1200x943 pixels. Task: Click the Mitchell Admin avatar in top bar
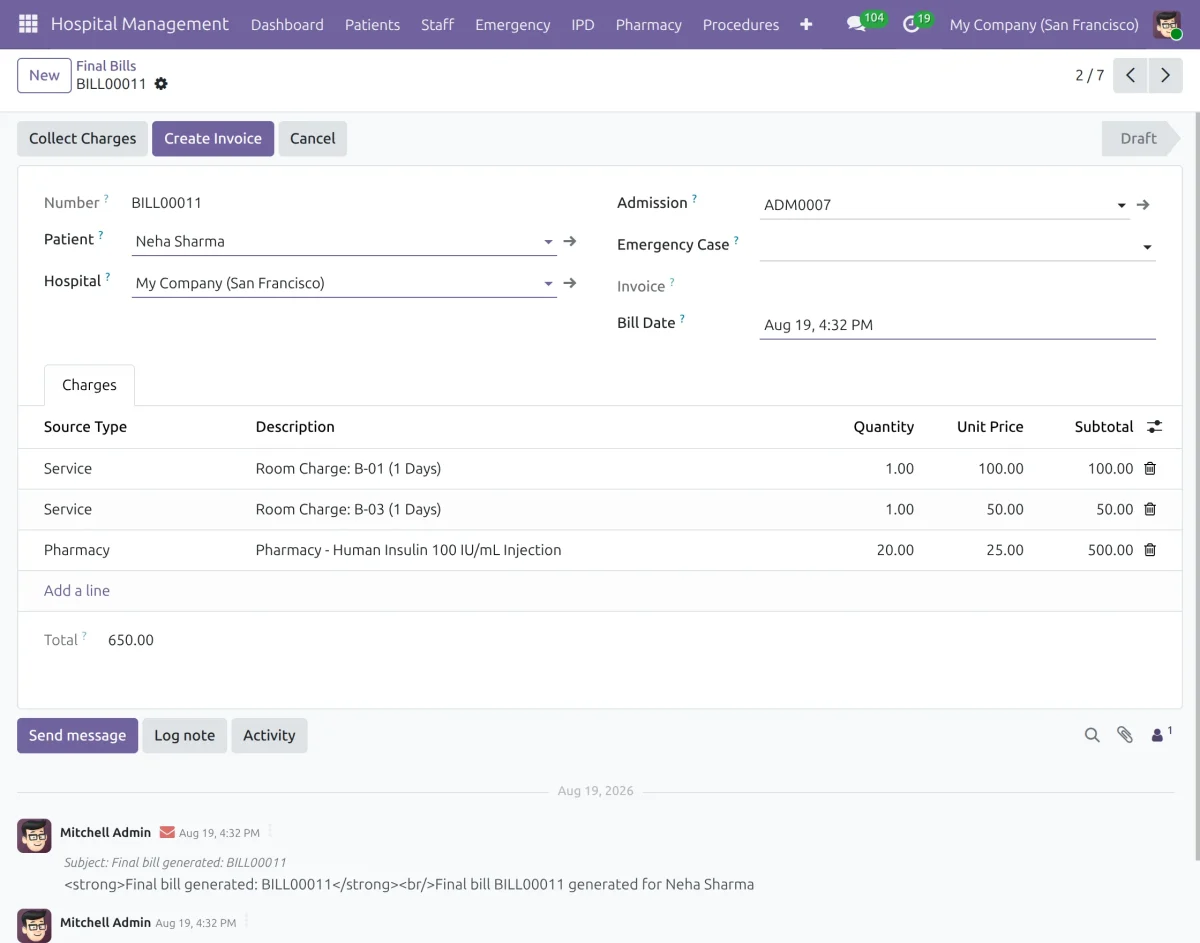tap(1167, 24)
